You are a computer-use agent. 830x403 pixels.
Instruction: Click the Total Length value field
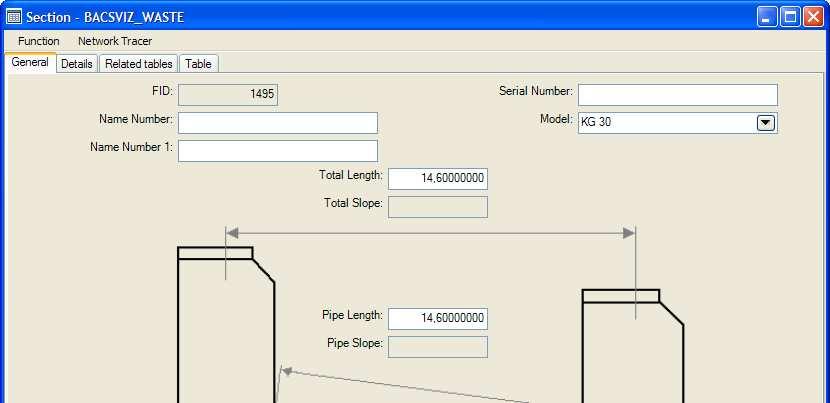point(438,178)
